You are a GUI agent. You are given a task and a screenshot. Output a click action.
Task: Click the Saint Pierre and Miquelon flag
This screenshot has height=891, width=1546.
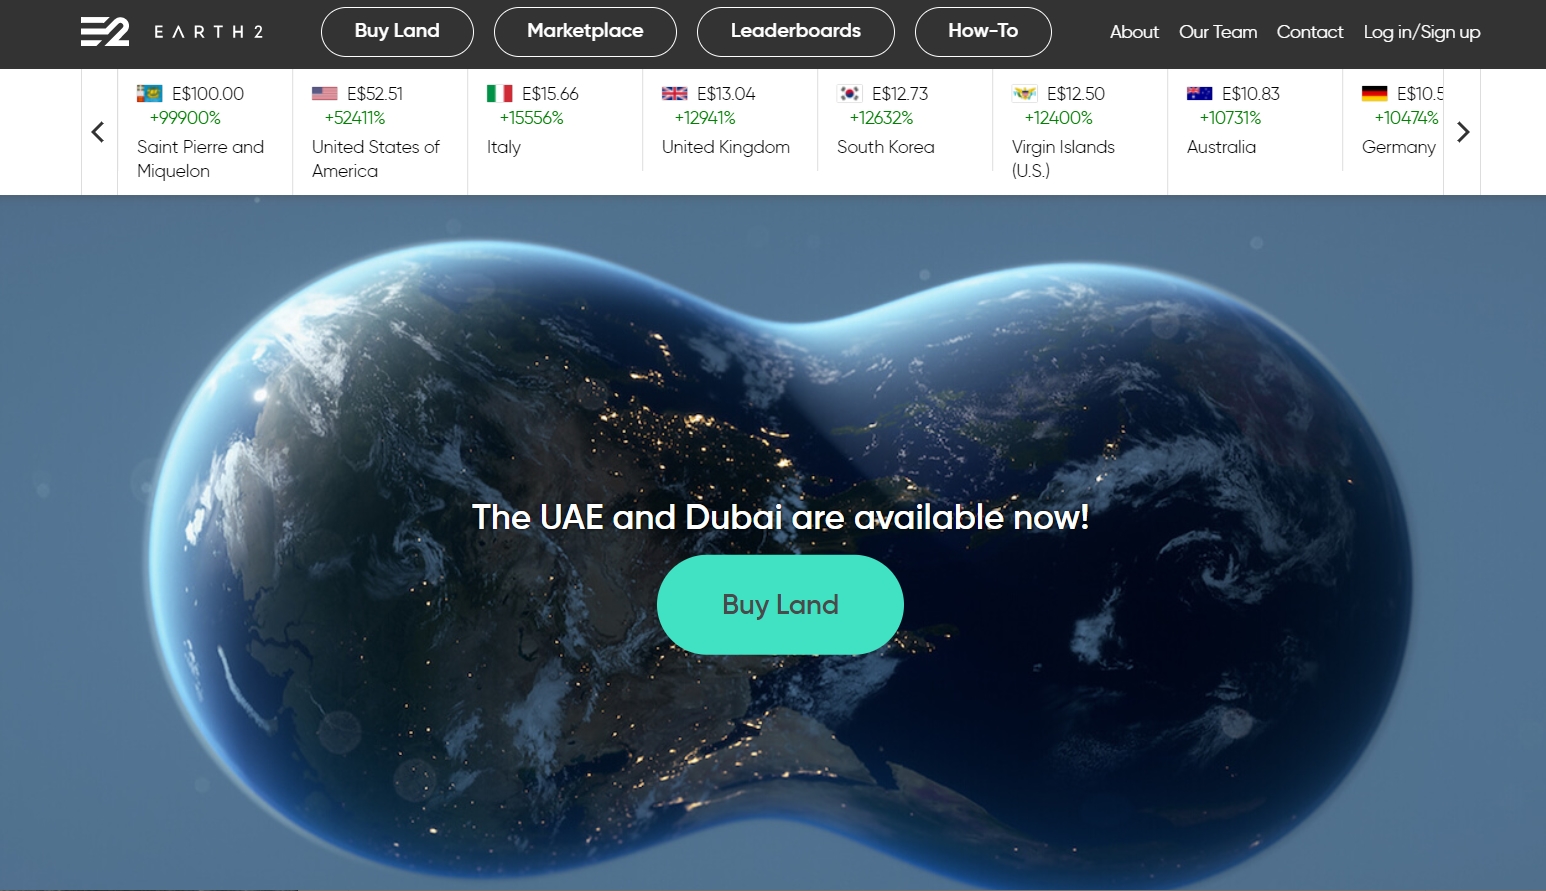pyautogui.click(x=150, y=94)
